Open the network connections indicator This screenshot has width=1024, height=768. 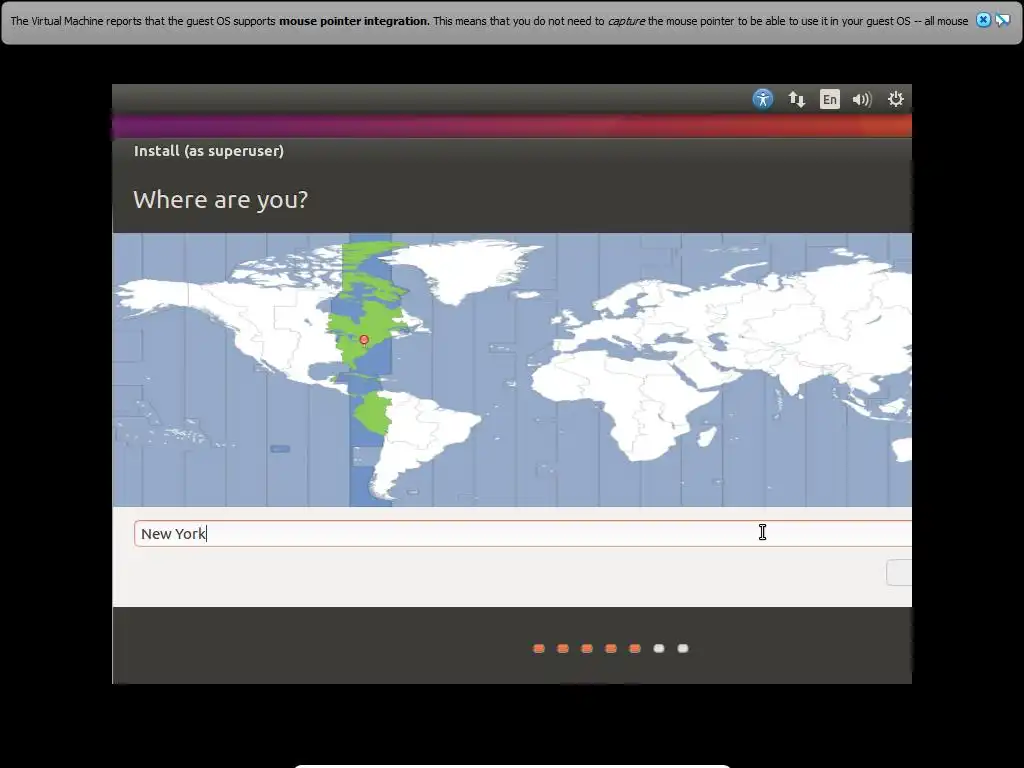[x=796, y=99]
